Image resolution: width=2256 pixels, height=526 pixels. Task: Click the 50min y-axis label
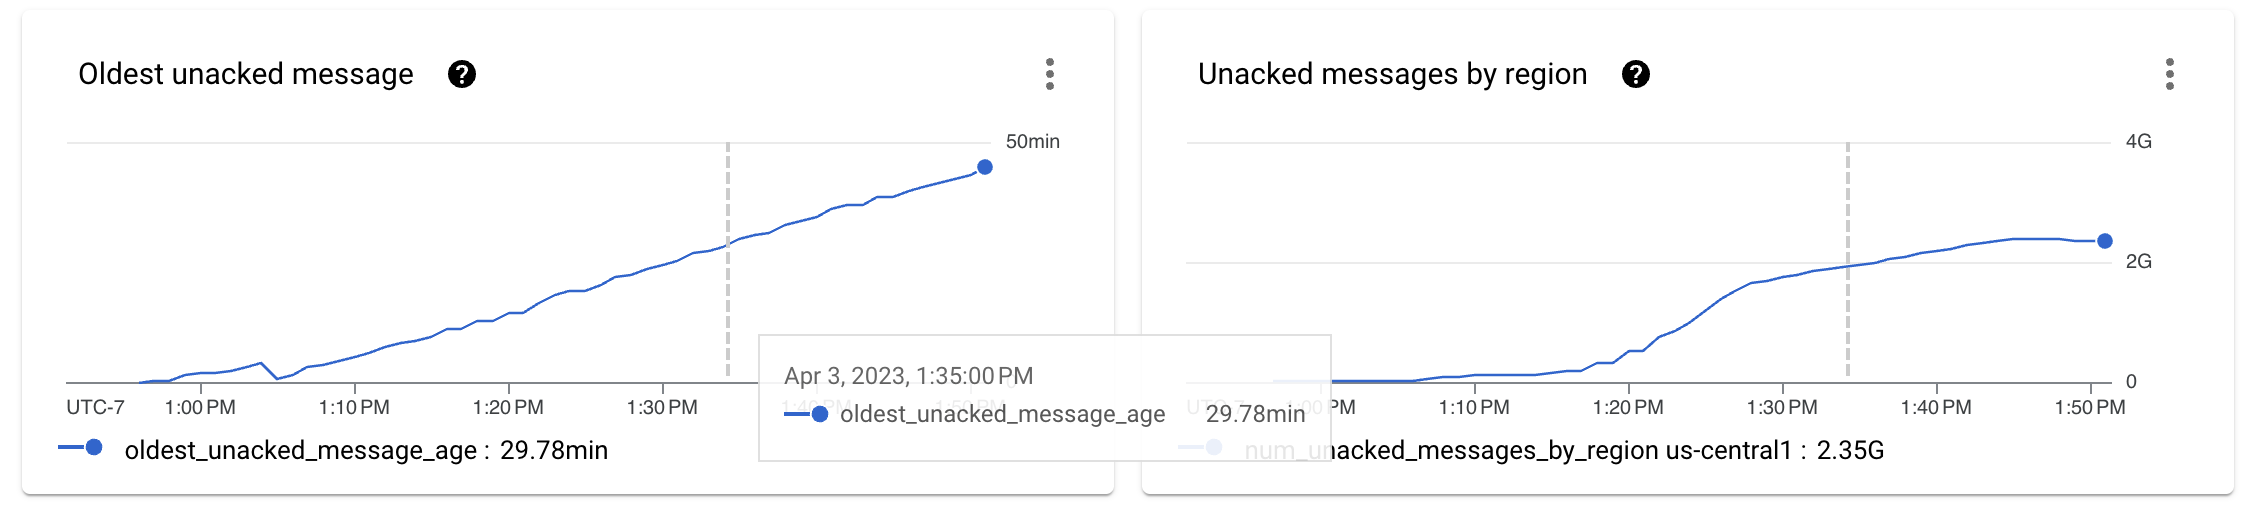1032,142
